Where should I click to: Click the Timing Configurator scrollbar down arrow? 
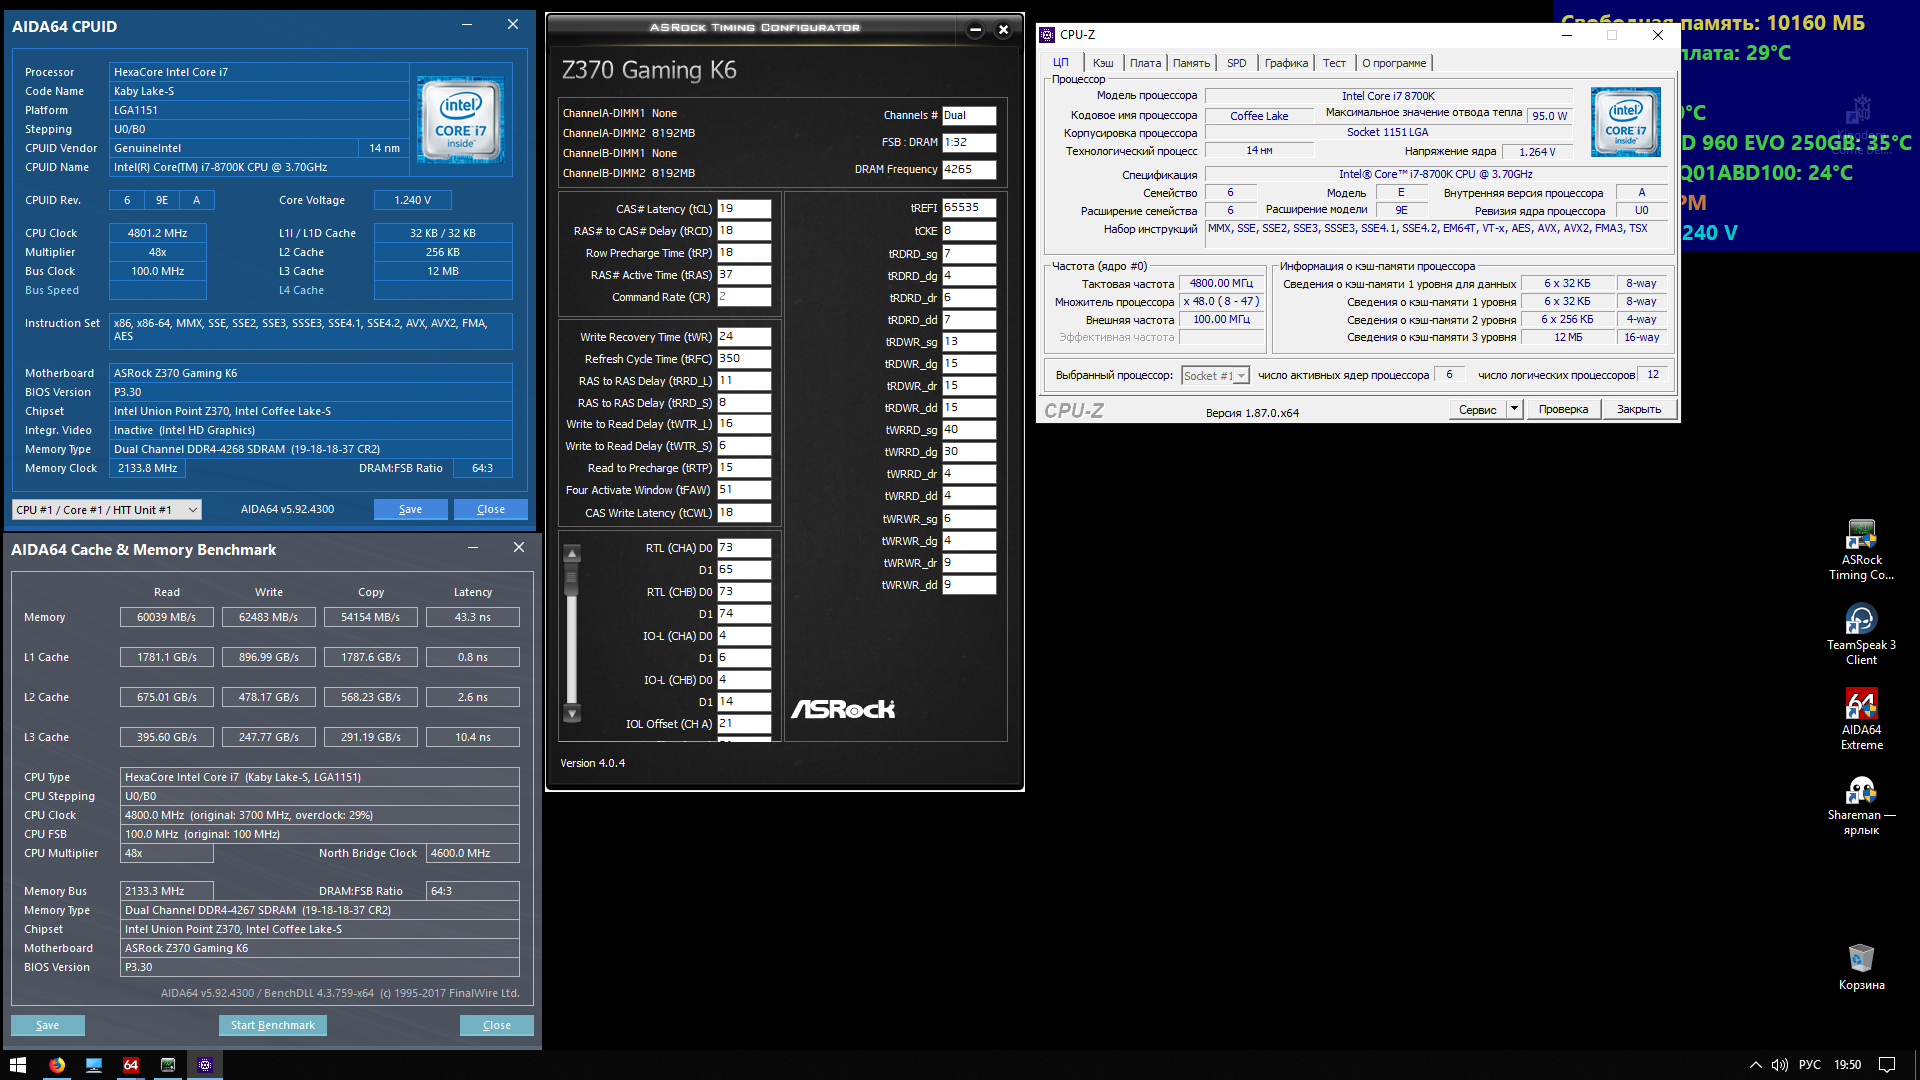point(572,714)
